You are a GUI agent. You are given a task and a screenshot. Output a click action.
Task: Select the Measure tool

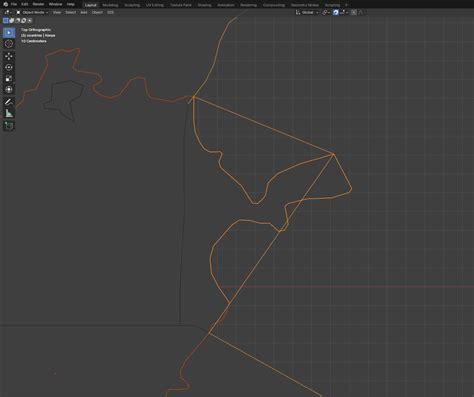coord(9,113)
